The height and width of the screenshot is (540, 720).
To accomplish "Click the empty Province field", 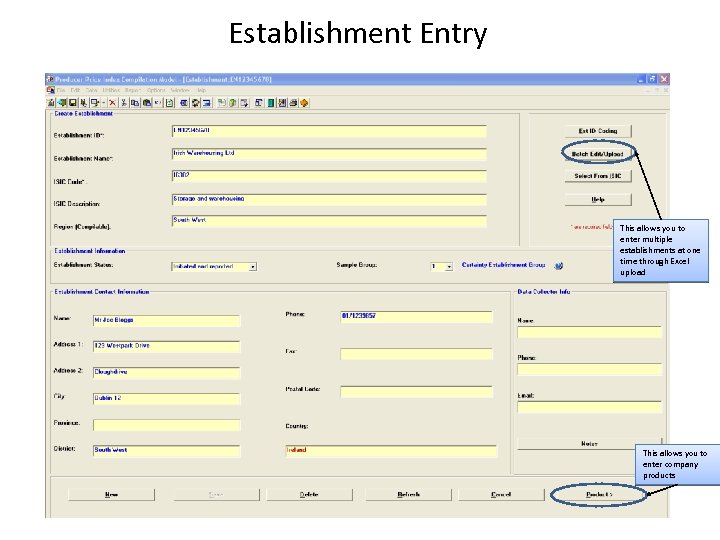I will tap(166, 425).
